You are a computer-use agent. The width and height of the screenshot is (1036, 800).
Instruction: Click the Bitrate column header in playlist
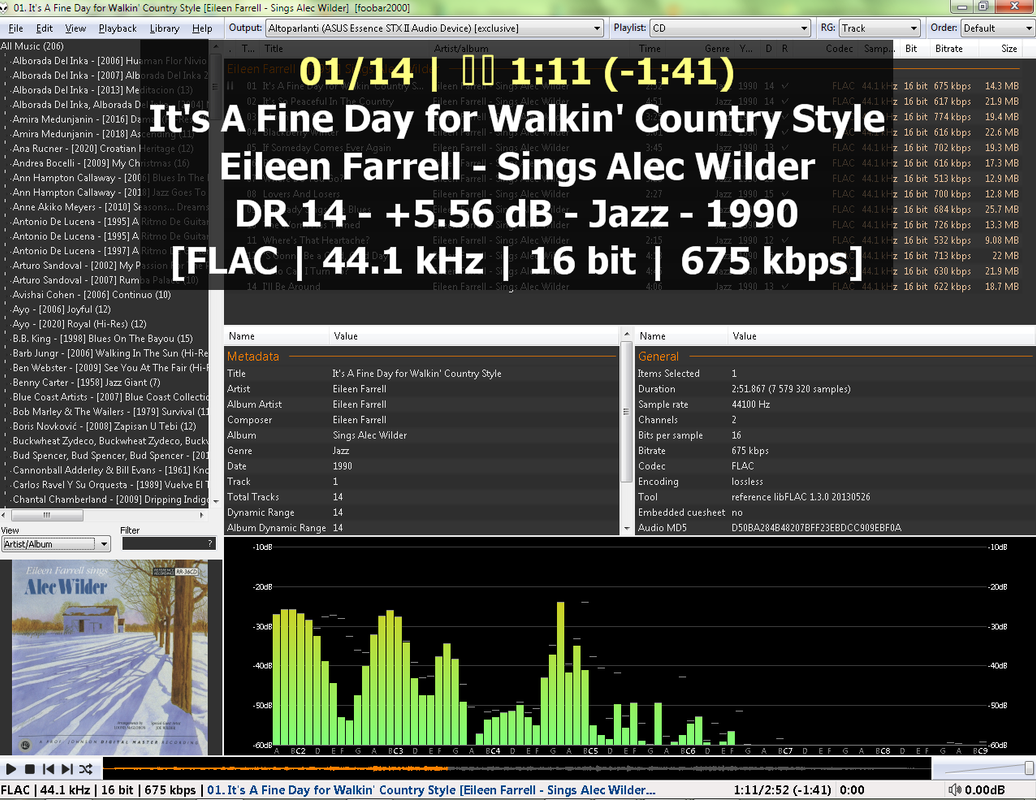[949, 49]
